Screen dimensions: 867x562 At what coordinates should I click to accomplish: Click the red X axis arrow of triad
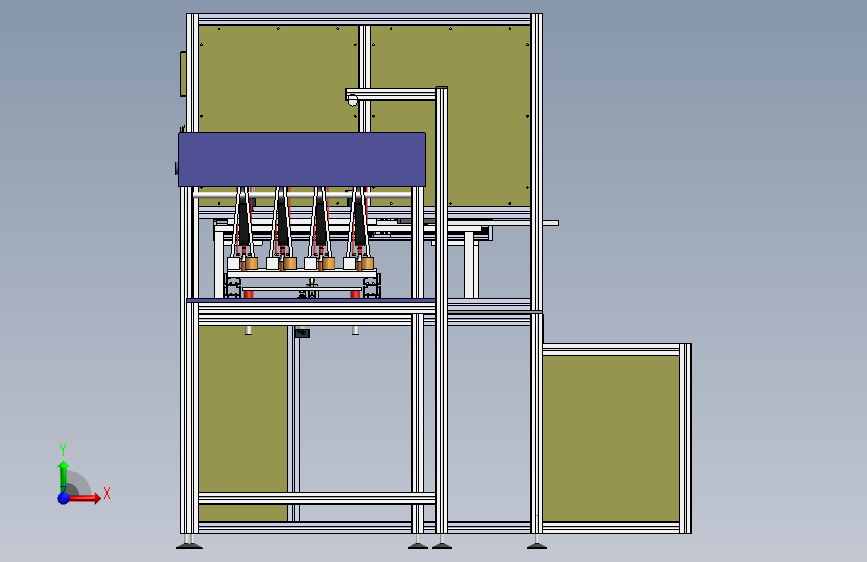tap(86, 498)
